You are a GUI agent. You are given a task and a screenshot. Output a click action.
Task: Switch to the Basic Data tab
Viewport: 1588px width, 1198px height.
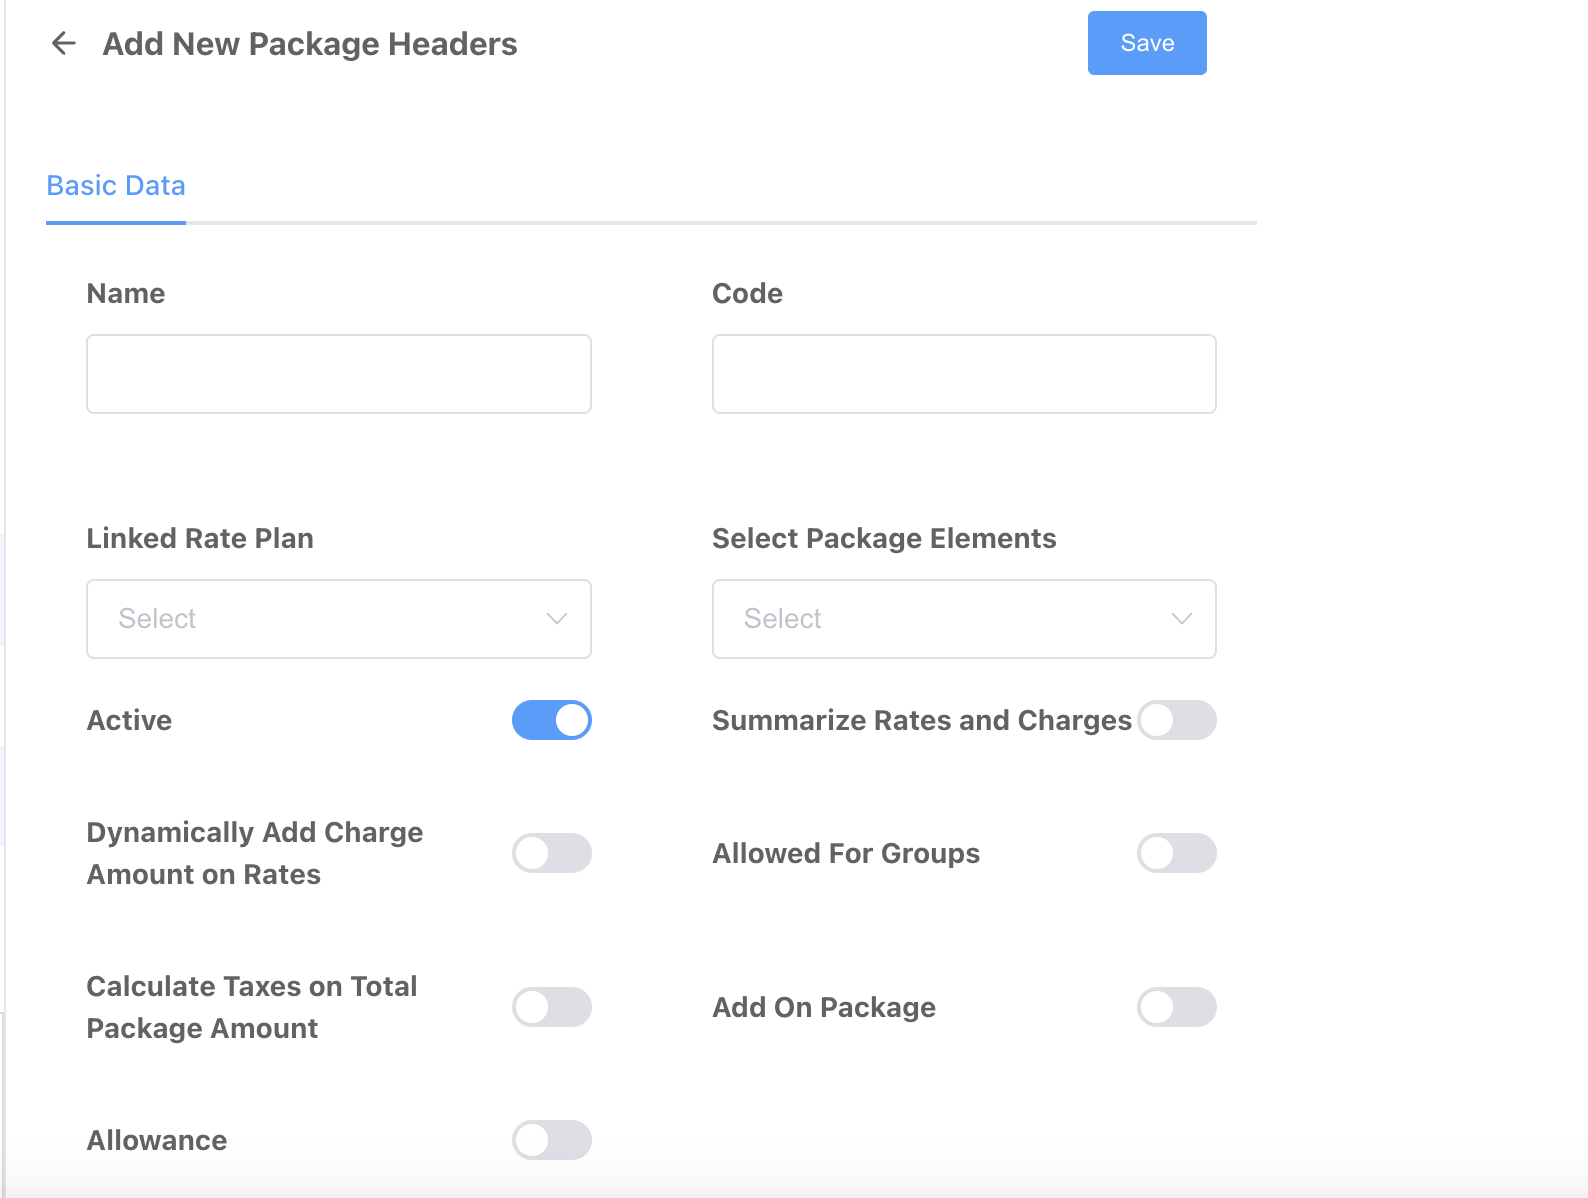(x=116, y=186)
